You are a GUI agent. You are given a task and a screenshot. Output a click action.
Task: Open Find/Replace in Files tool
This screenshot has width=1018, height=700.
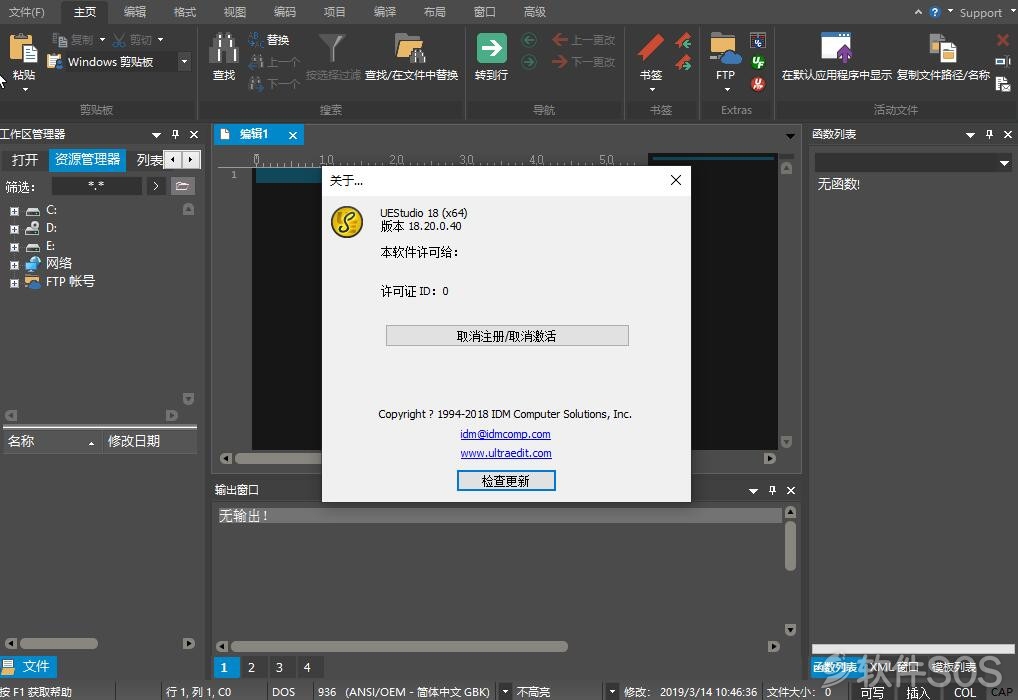point(410,48)
